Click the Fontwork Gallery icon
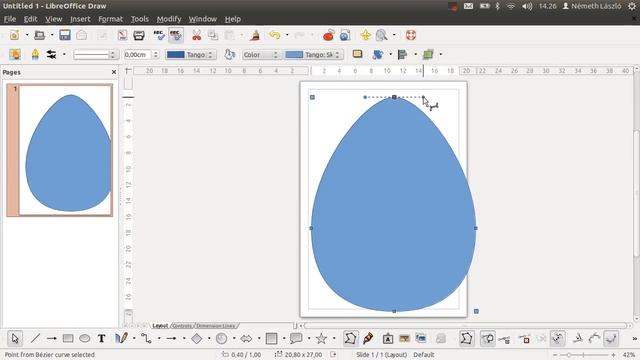Screen dimensions: 640x360 (x=388, y=338)
